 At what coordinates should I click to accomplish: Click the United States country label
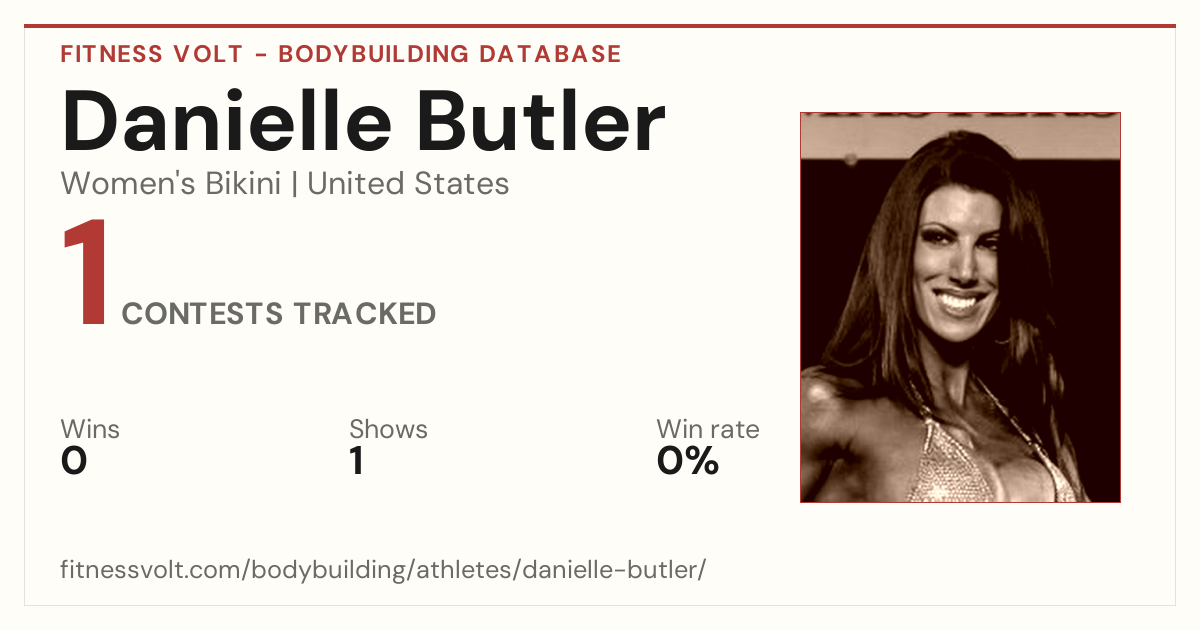[408, 184]
